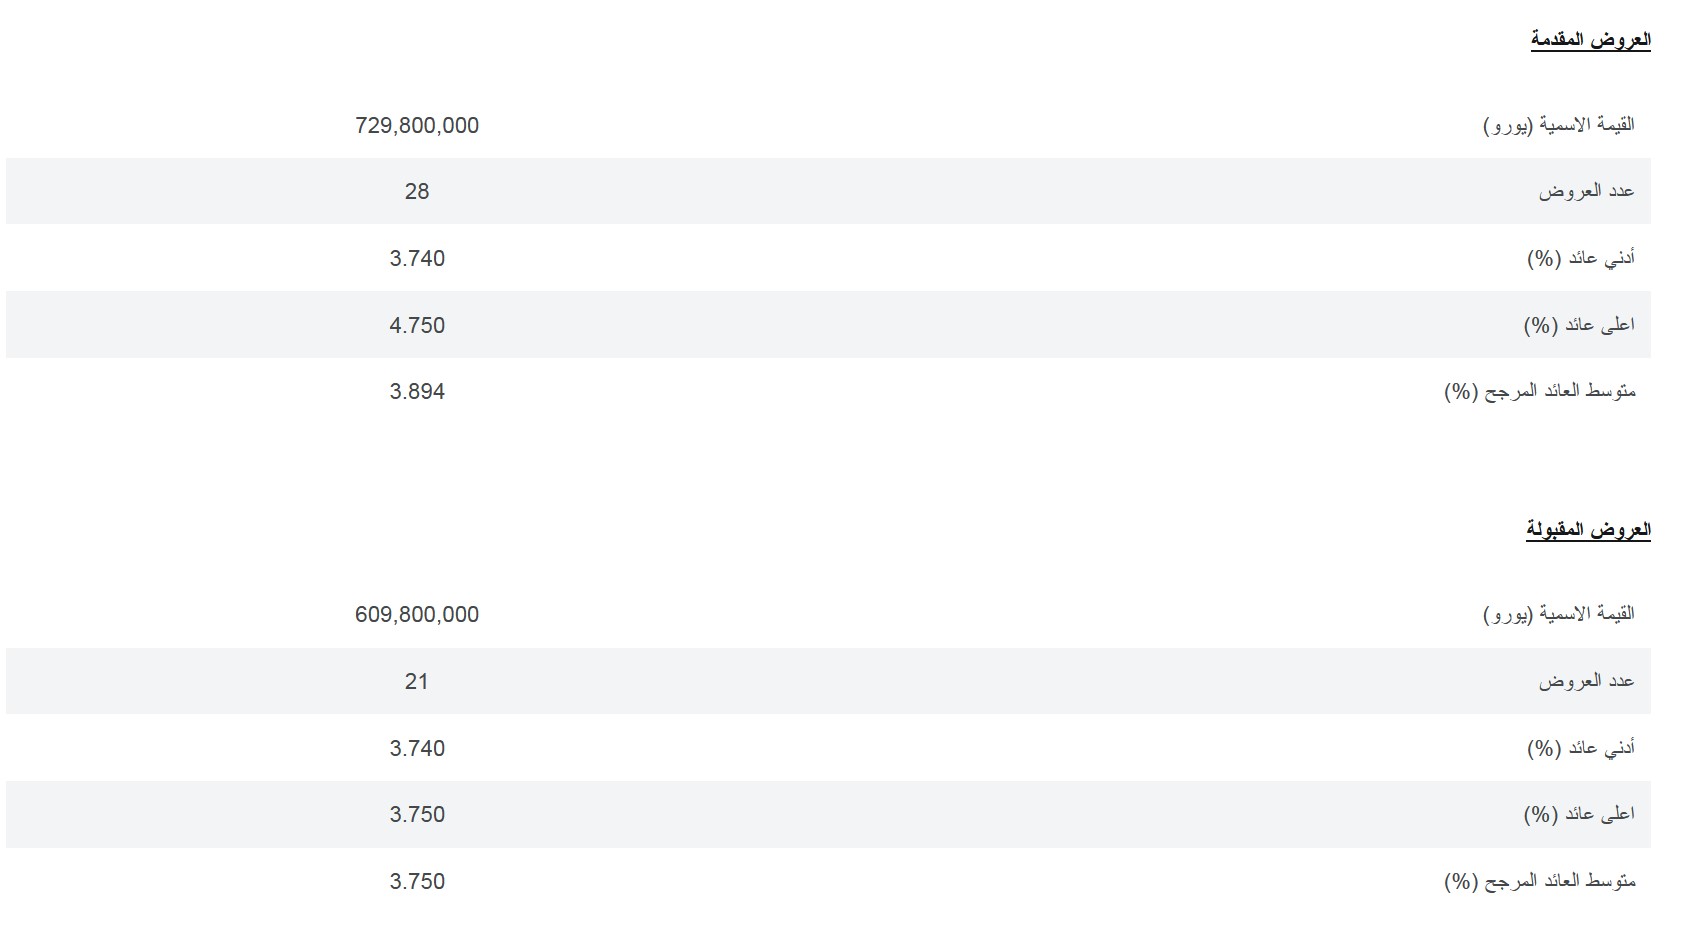Select the accepted offers count 21
The image size is (1699, 927).
pyautogui.click(x=417, y=681)
